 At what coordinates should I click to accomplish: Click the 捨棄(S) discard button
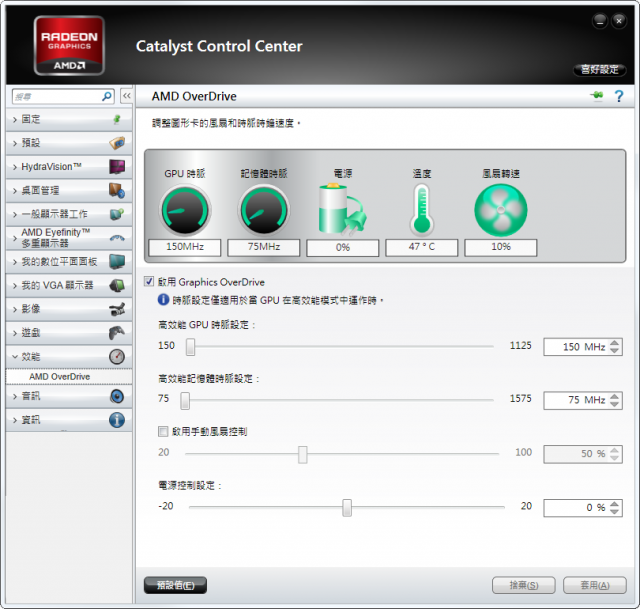pyautogui.click(x=524, y=585)
